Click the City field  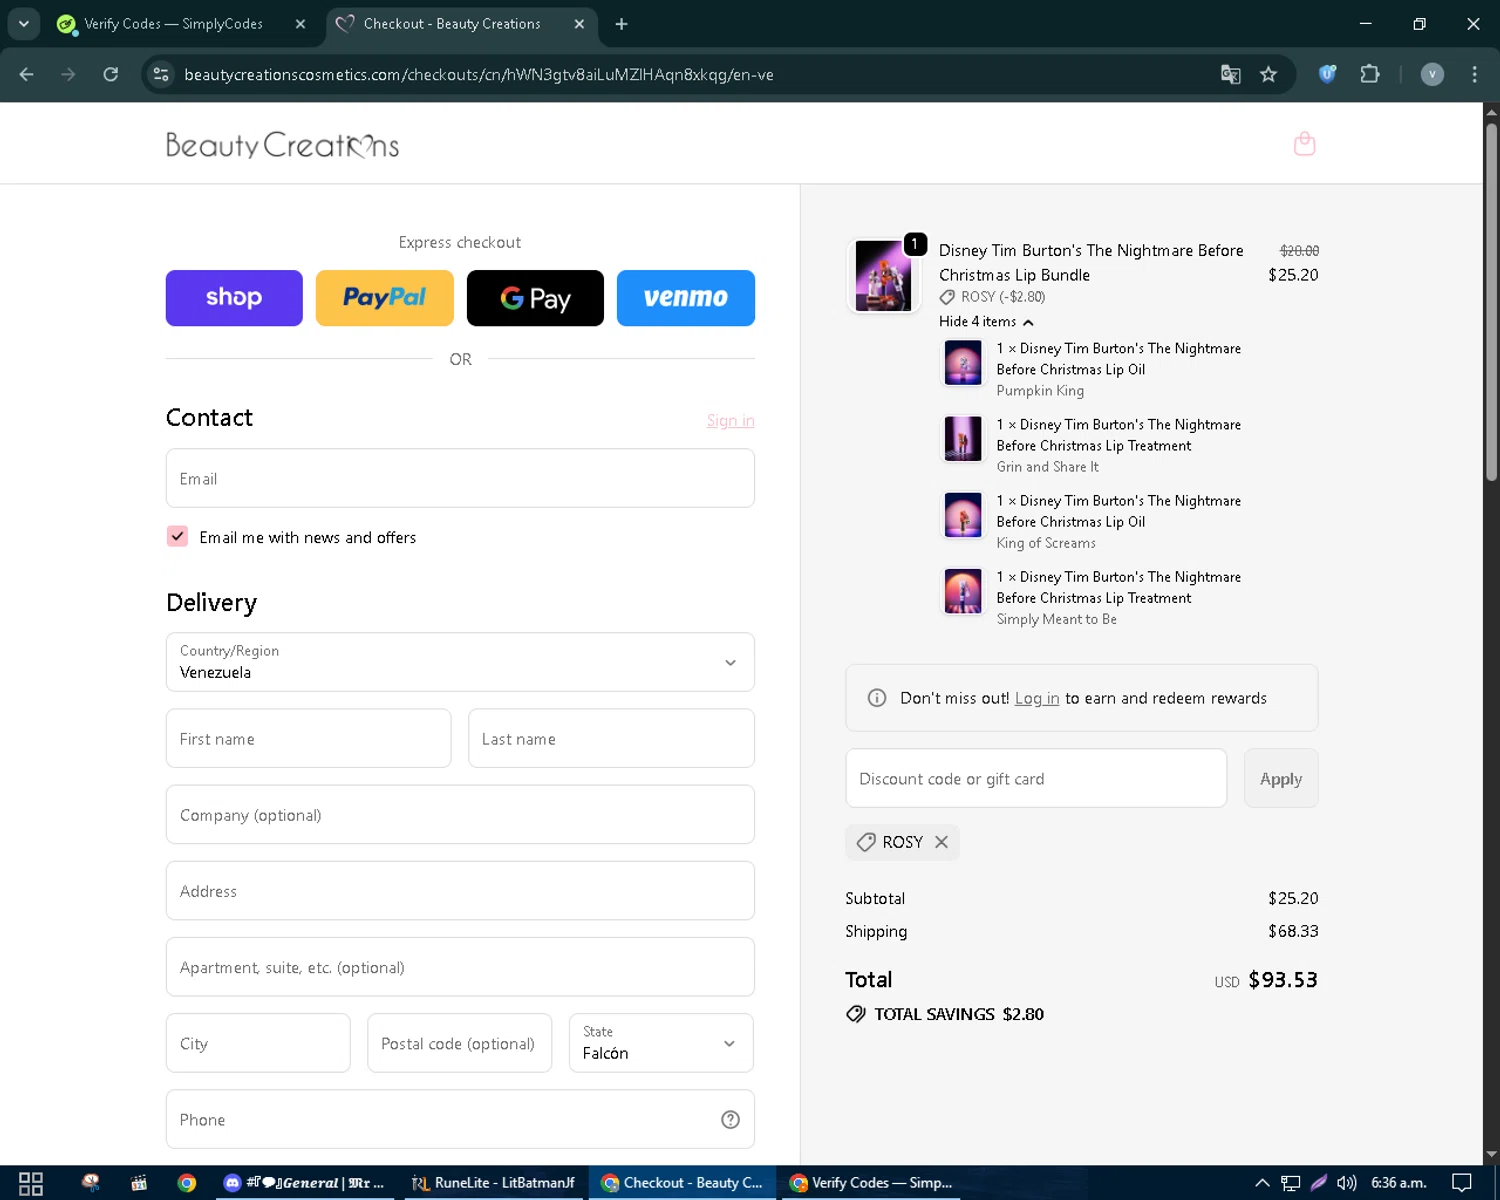pyautogui.click(x=258, y=1043)
